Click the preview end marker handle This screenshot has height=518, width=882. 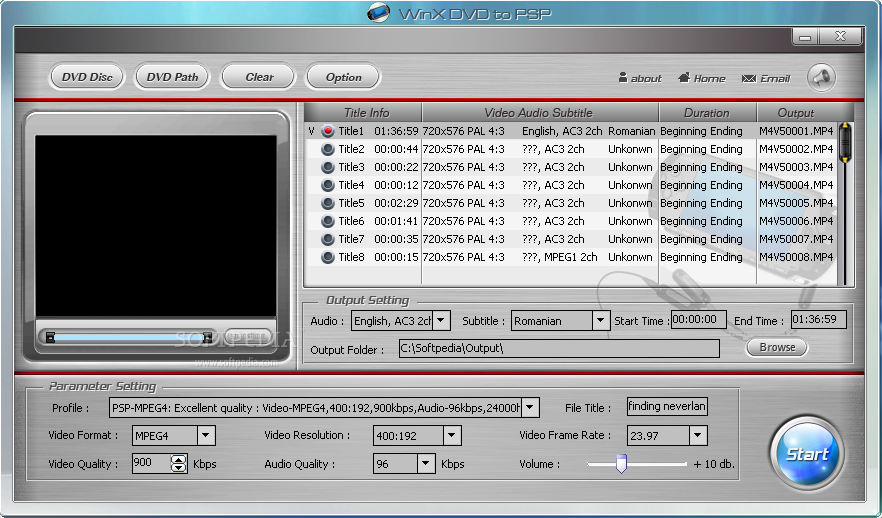208,337
